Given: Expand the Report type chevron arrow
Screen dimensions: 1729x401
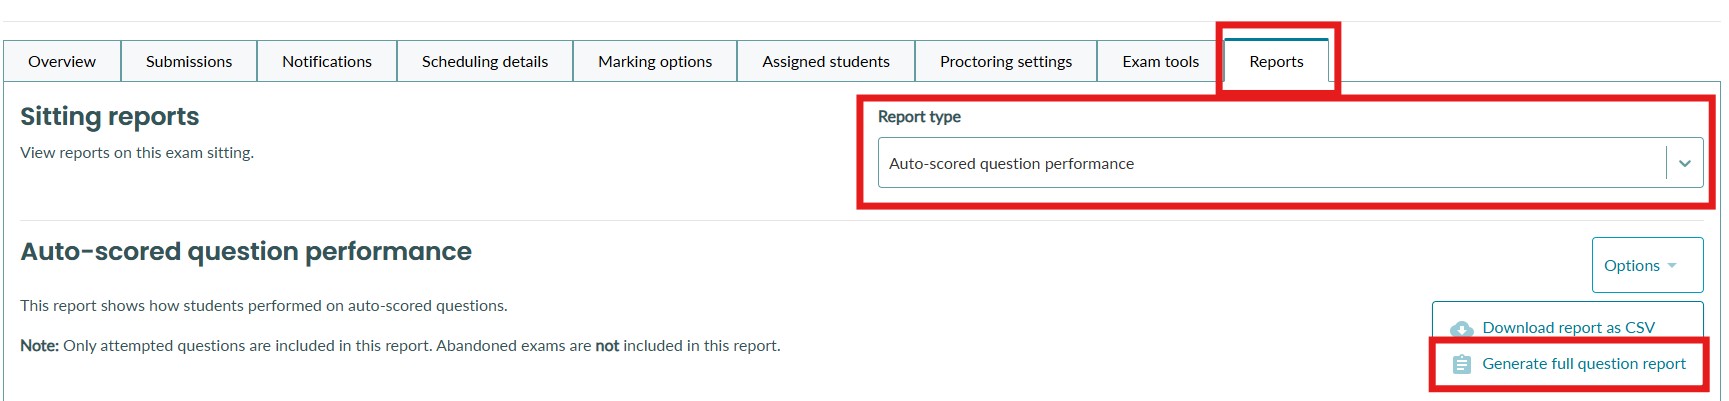Looking at the screenshot, I should point(1684,163).
